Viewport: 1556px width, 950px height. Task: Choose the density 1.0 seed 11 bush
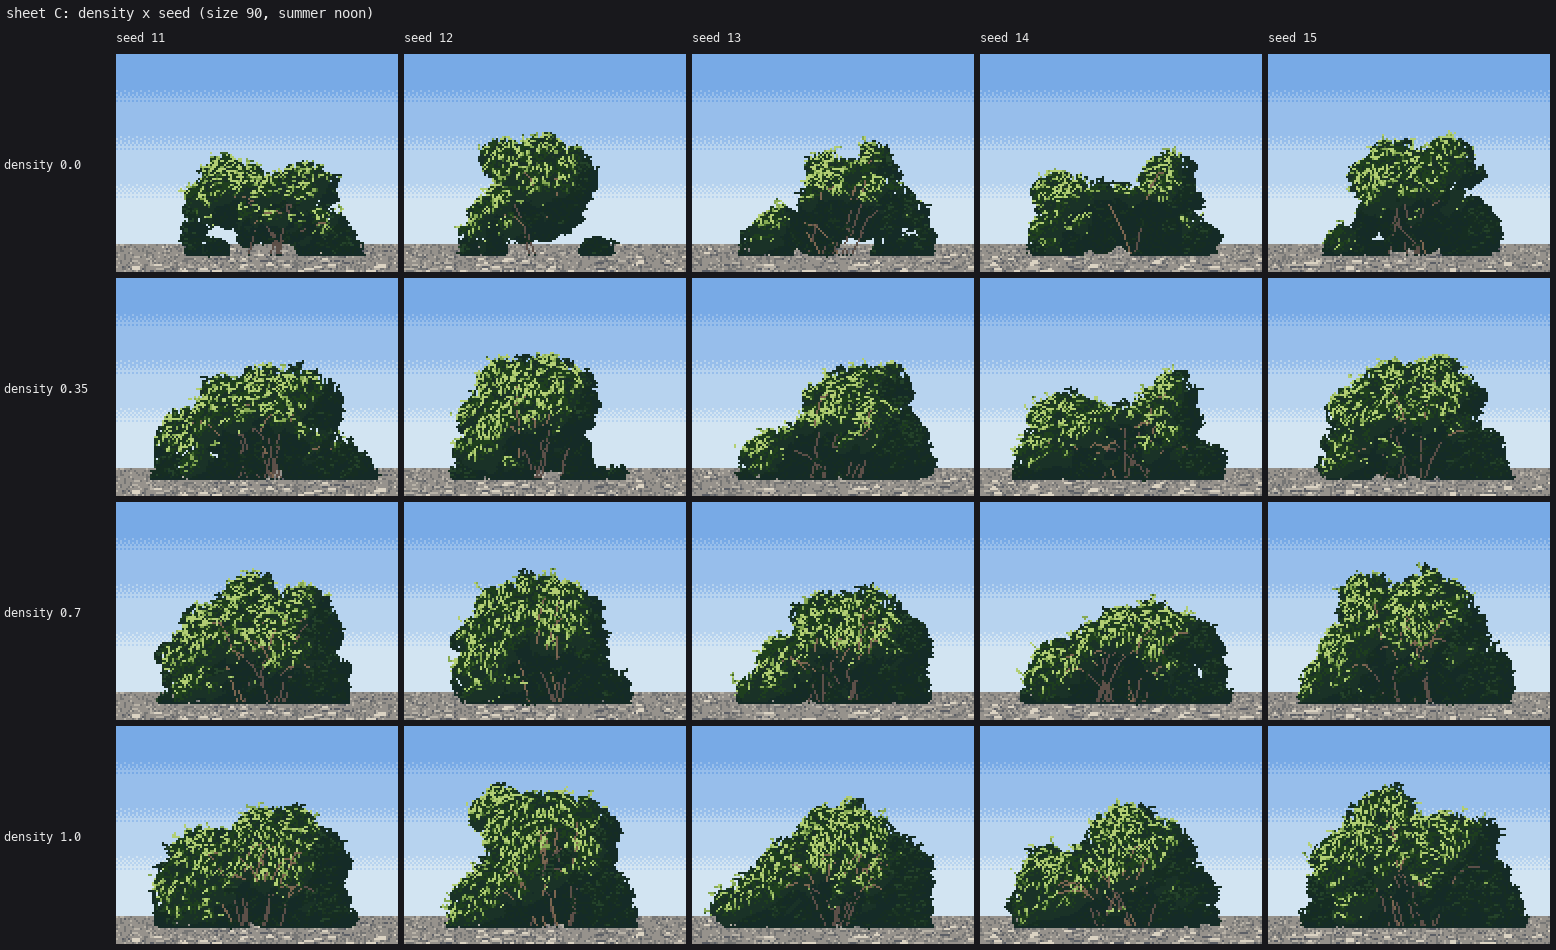click(x=257, y=835)
